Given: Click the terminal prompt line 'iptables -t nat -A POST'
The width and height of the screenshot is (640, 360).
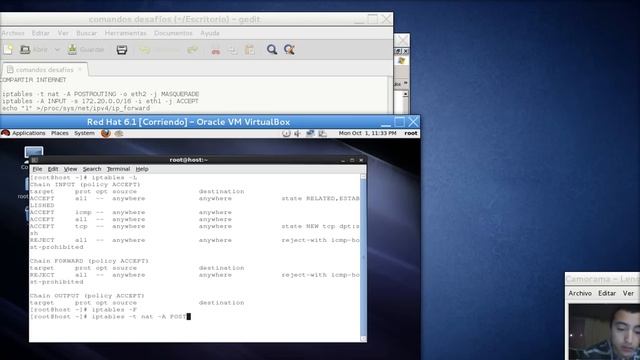Looking at the screenshot, I should [x=110, y=316].
